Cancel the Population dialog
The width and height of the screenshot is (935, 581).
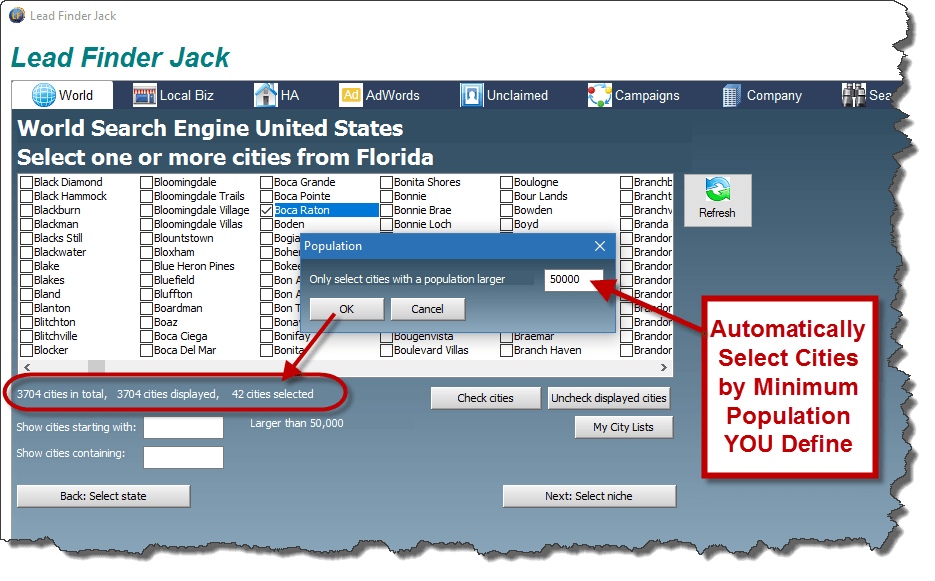427,309
